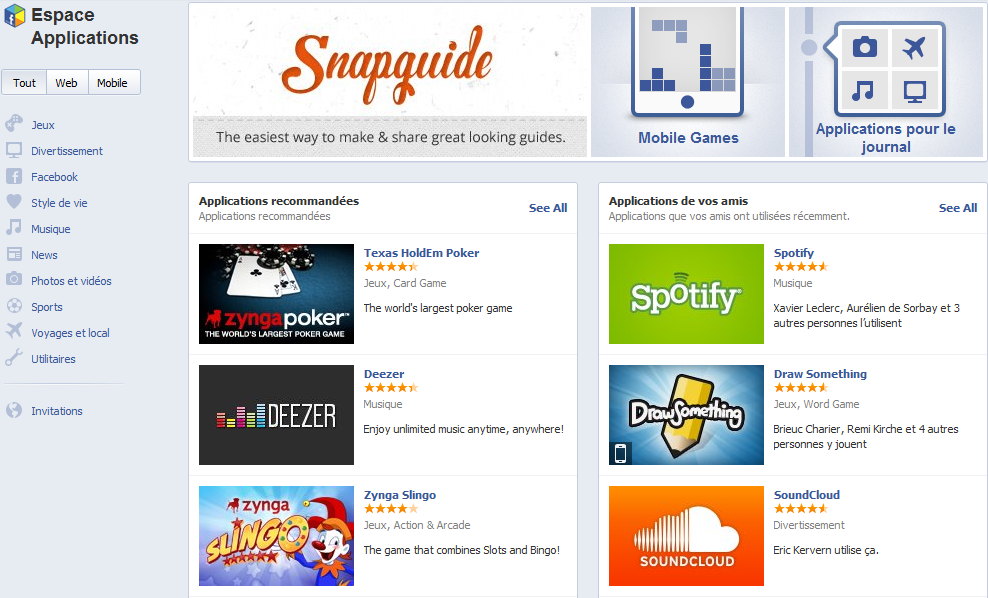Open the Spotify app thumbnail
Image resolution: width=988 pixels, height=598 pixels.
pos(686,294)
